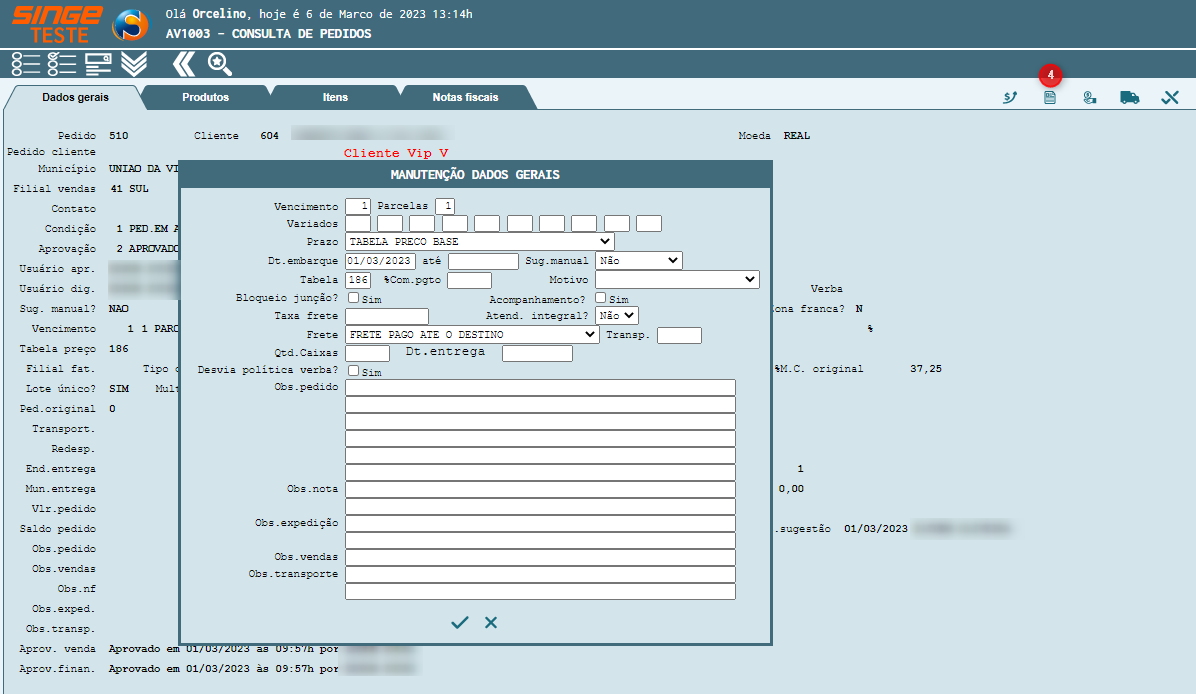Confirm the form with the checkmark icon

click(459, 622)
